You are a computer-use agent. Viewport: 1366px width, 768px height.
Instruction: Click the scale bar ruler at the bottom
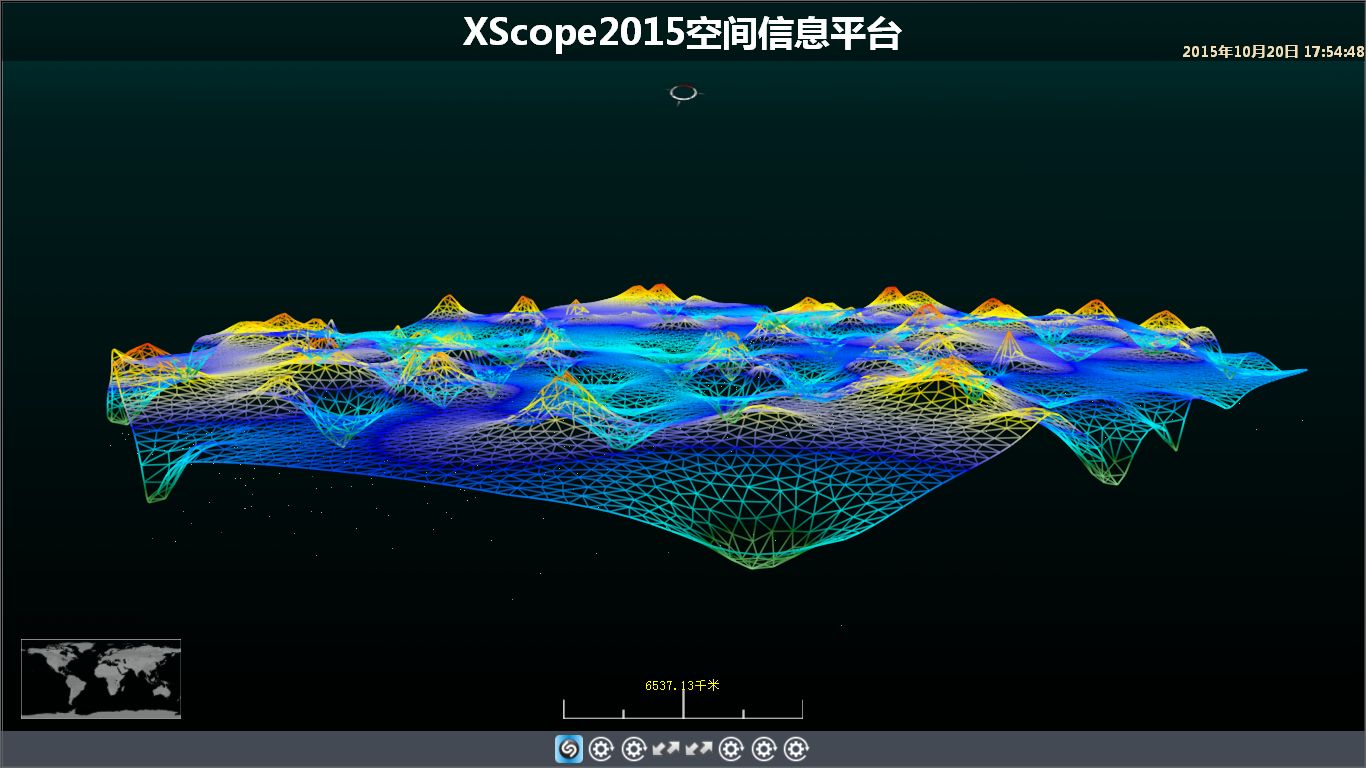683,707
